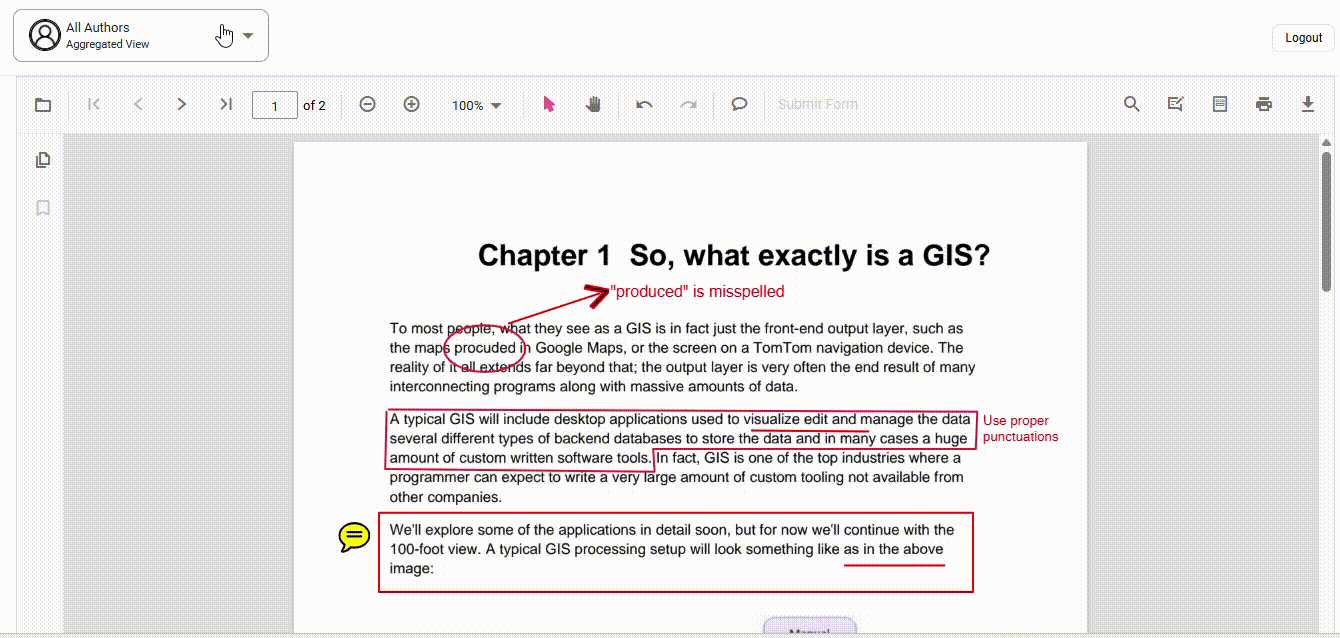This screenshot has width=1340, height=638.
Task: Select the pink pointer selection tool
Action: (549, 104)
